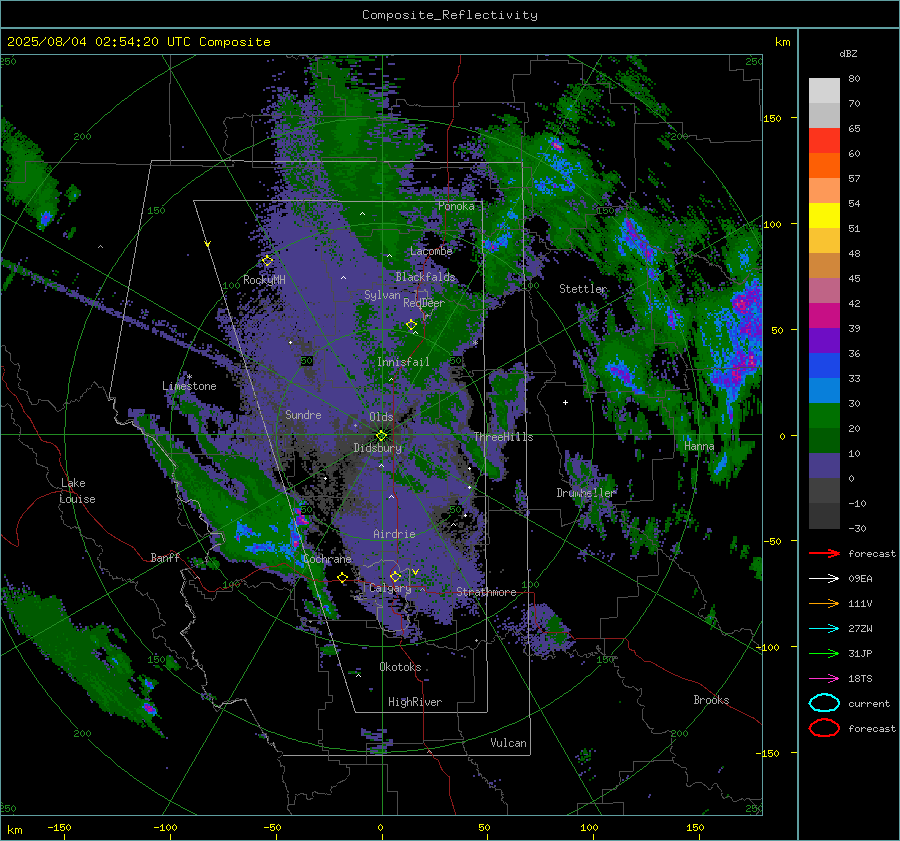Select the bright orange swatch below 60 label

[824, 165]
